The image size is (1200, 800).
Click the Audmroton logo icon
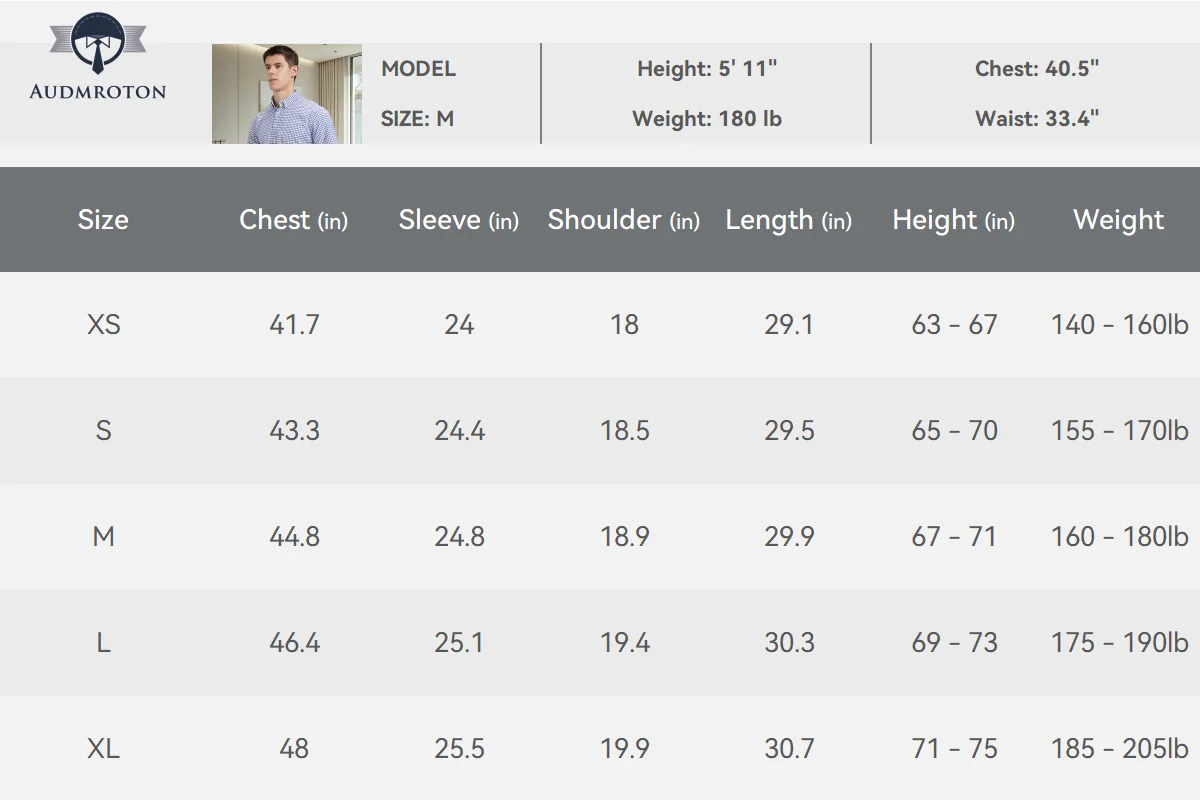(x=97, y=44)
